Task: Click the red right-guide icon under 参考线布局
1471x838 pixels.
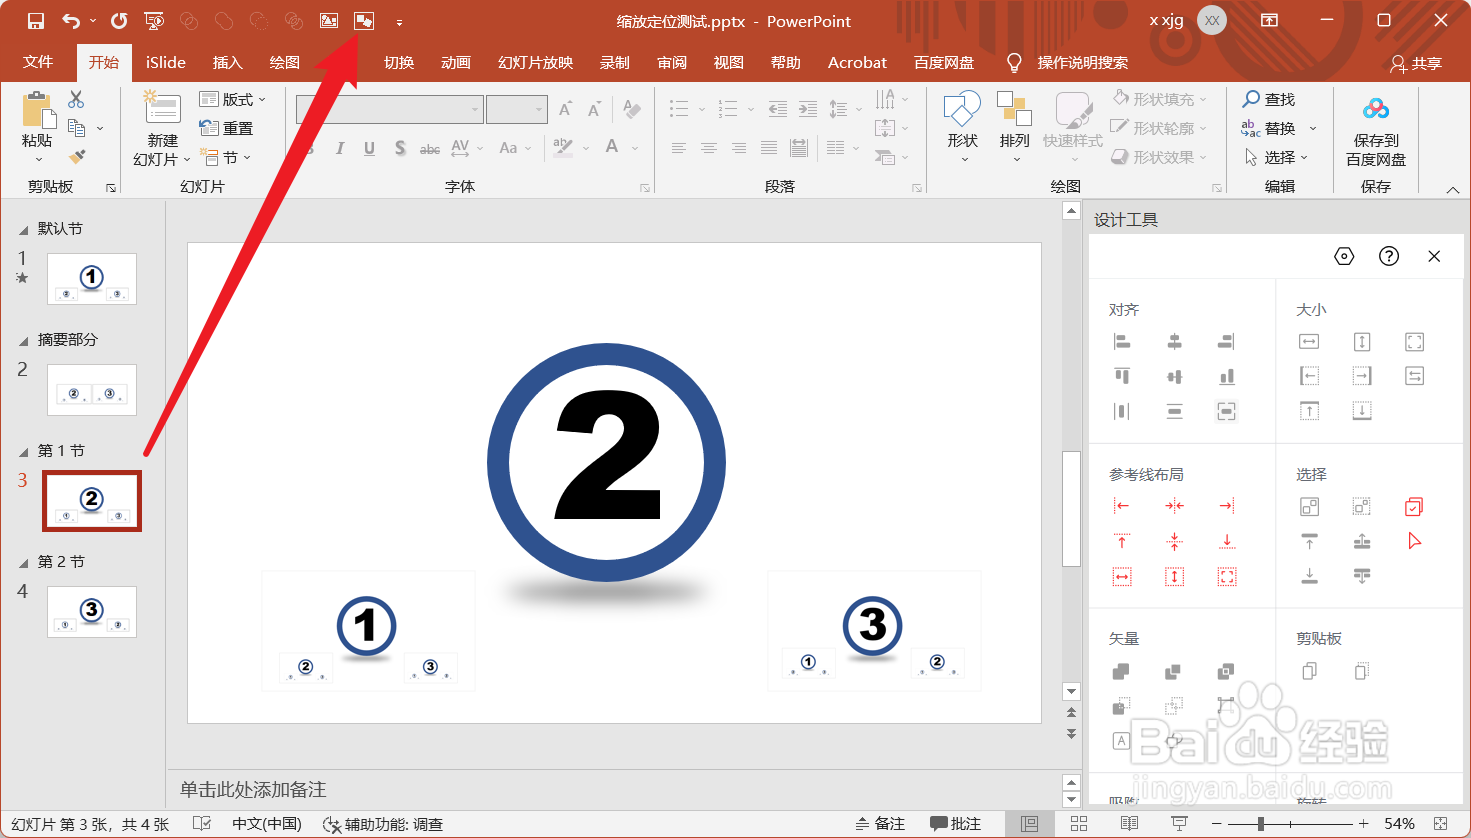Action: (1227, 506)
